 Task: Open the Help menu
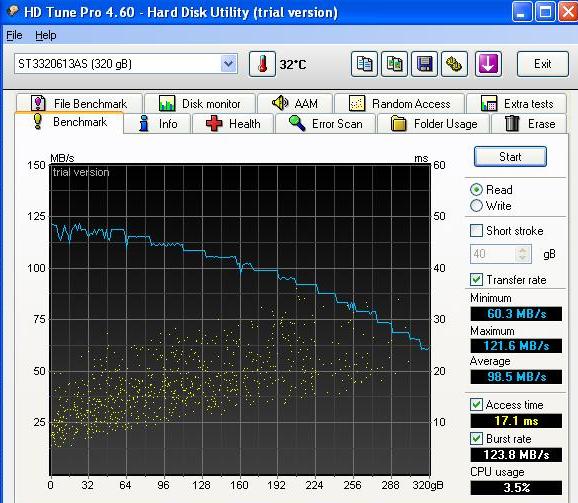(46, 35)
